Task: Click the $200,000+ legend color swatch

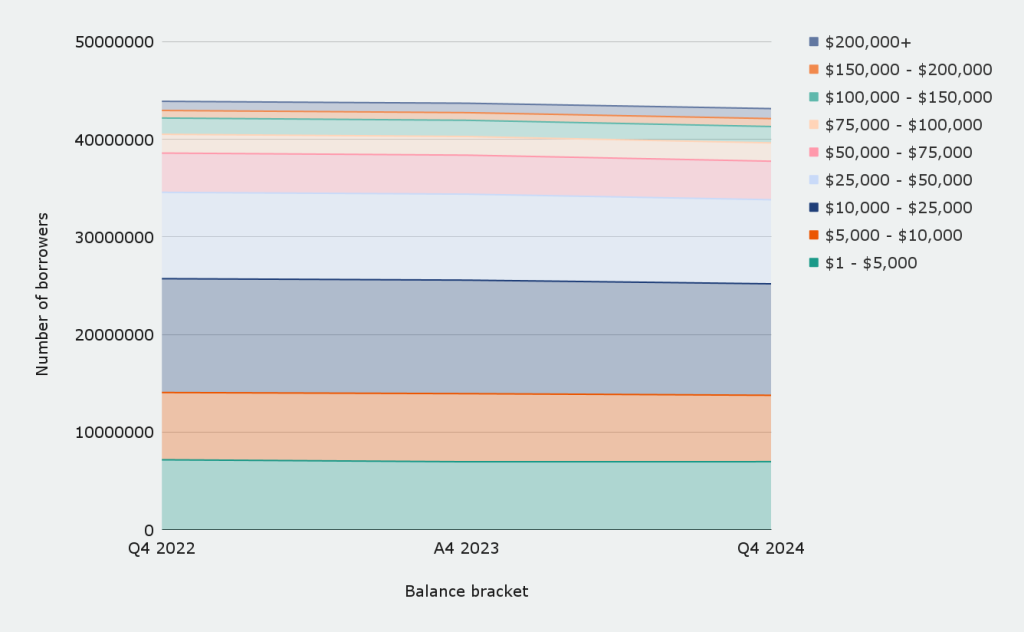Action: click(814, 42)
